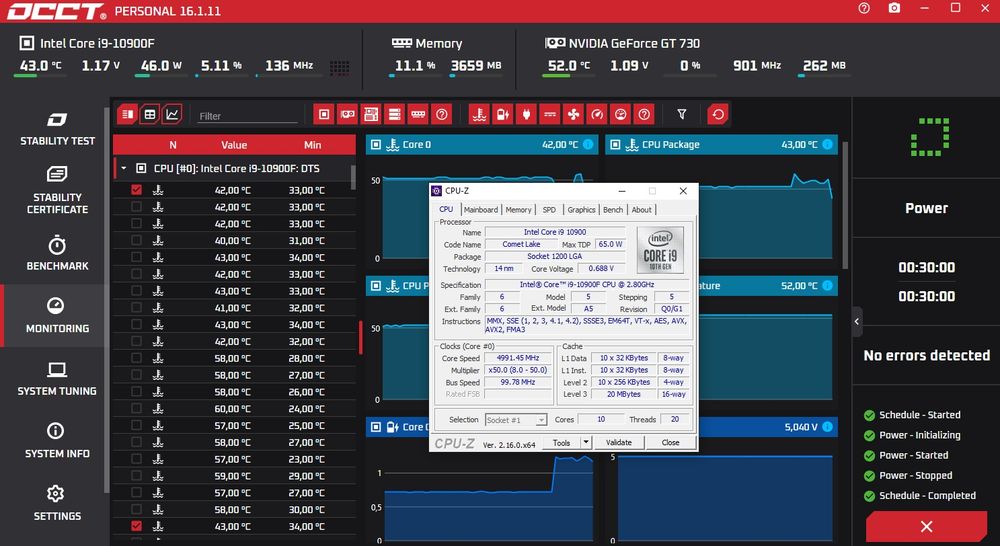Image resolution: width=1000 pixels, height=546 pixels.
Task: Click the CPU Package graph header square icon
Action: 615,145
